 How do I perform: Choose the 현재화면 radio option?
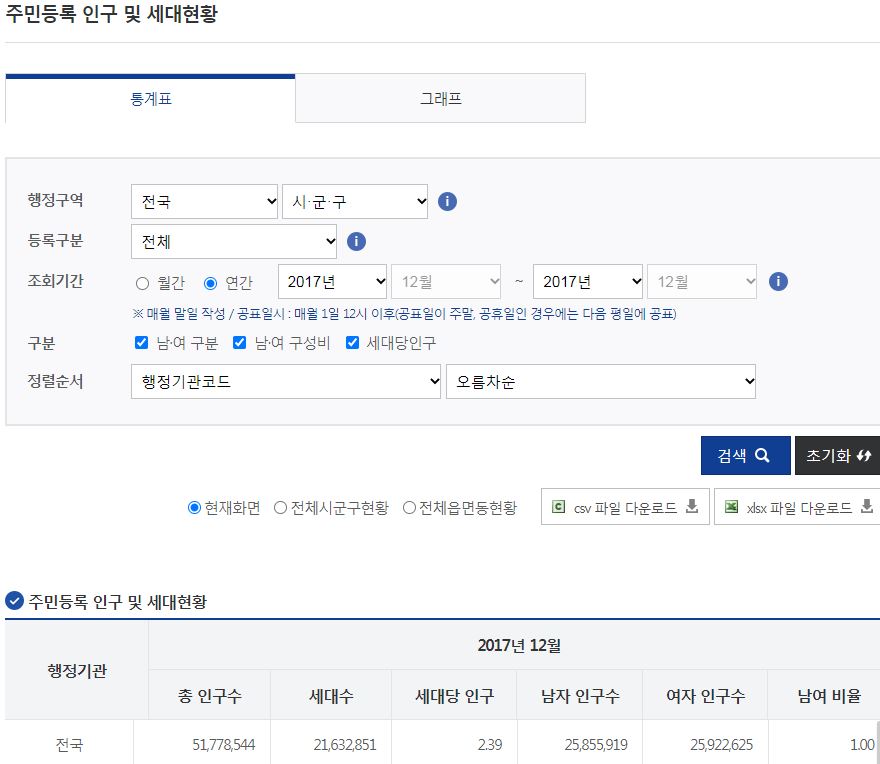pyautogui.click(x=194, y=507)
